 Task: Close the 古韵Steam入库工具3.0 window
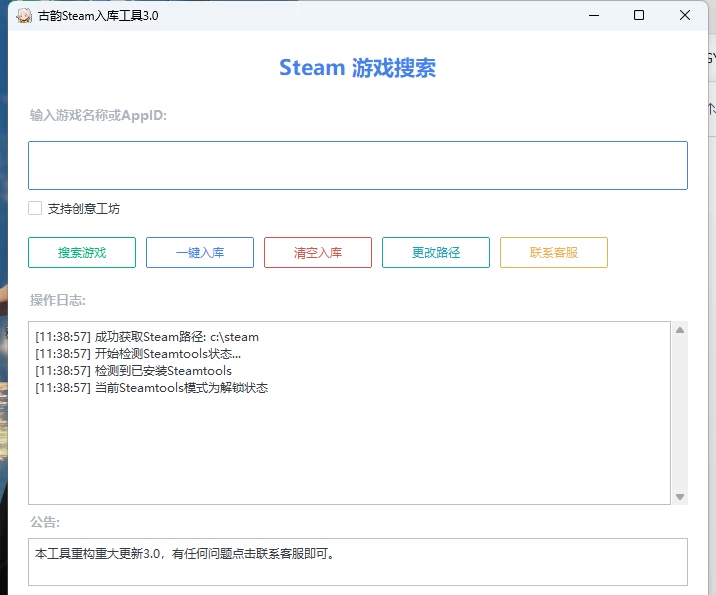[x=684, y=16]
